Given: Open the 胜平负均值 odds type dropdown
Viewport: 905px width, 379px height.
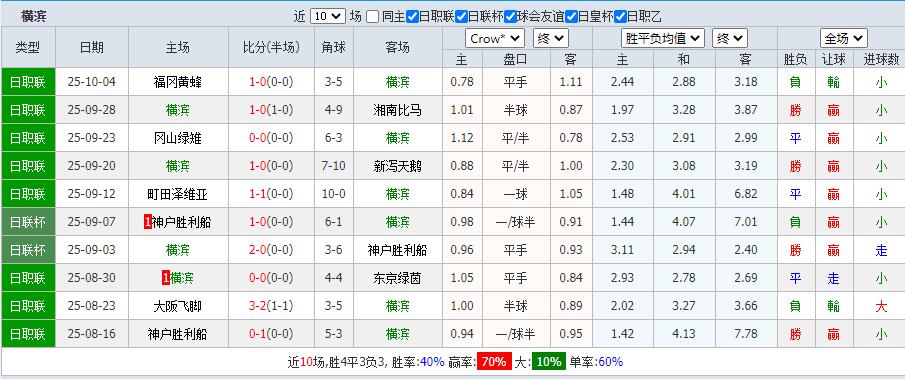Looking at the screenshot, I should coord(663,39).
